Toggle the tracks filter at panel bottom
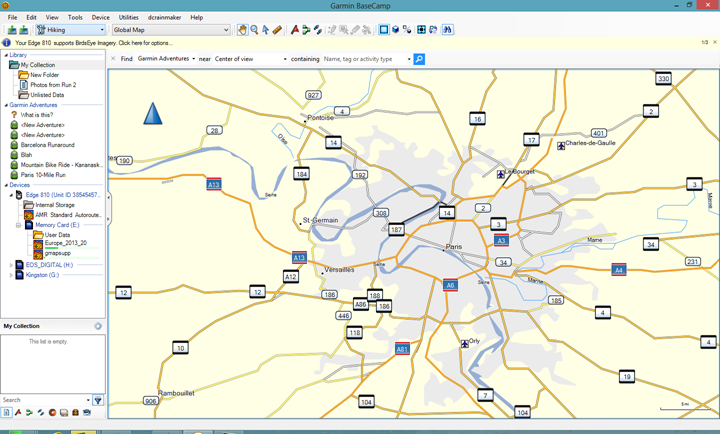This screenshot has width=720, height=434. click(x=41, y=412)
